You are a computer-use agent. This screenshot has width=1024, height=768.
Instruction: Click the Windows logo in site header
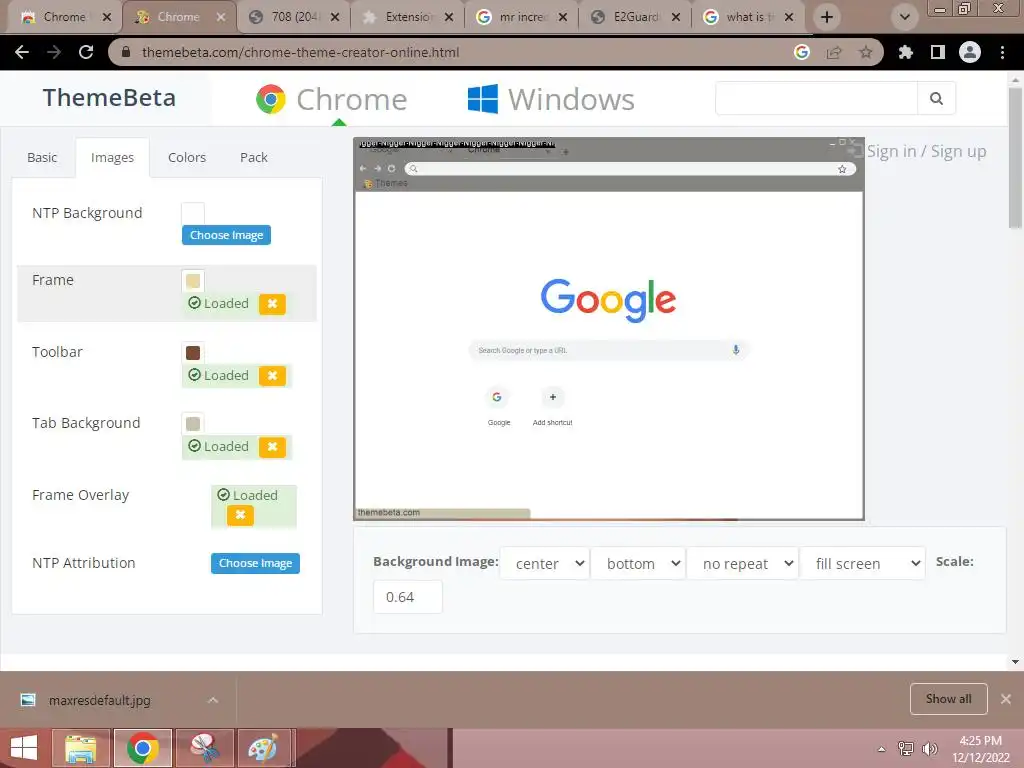point(483,99)
